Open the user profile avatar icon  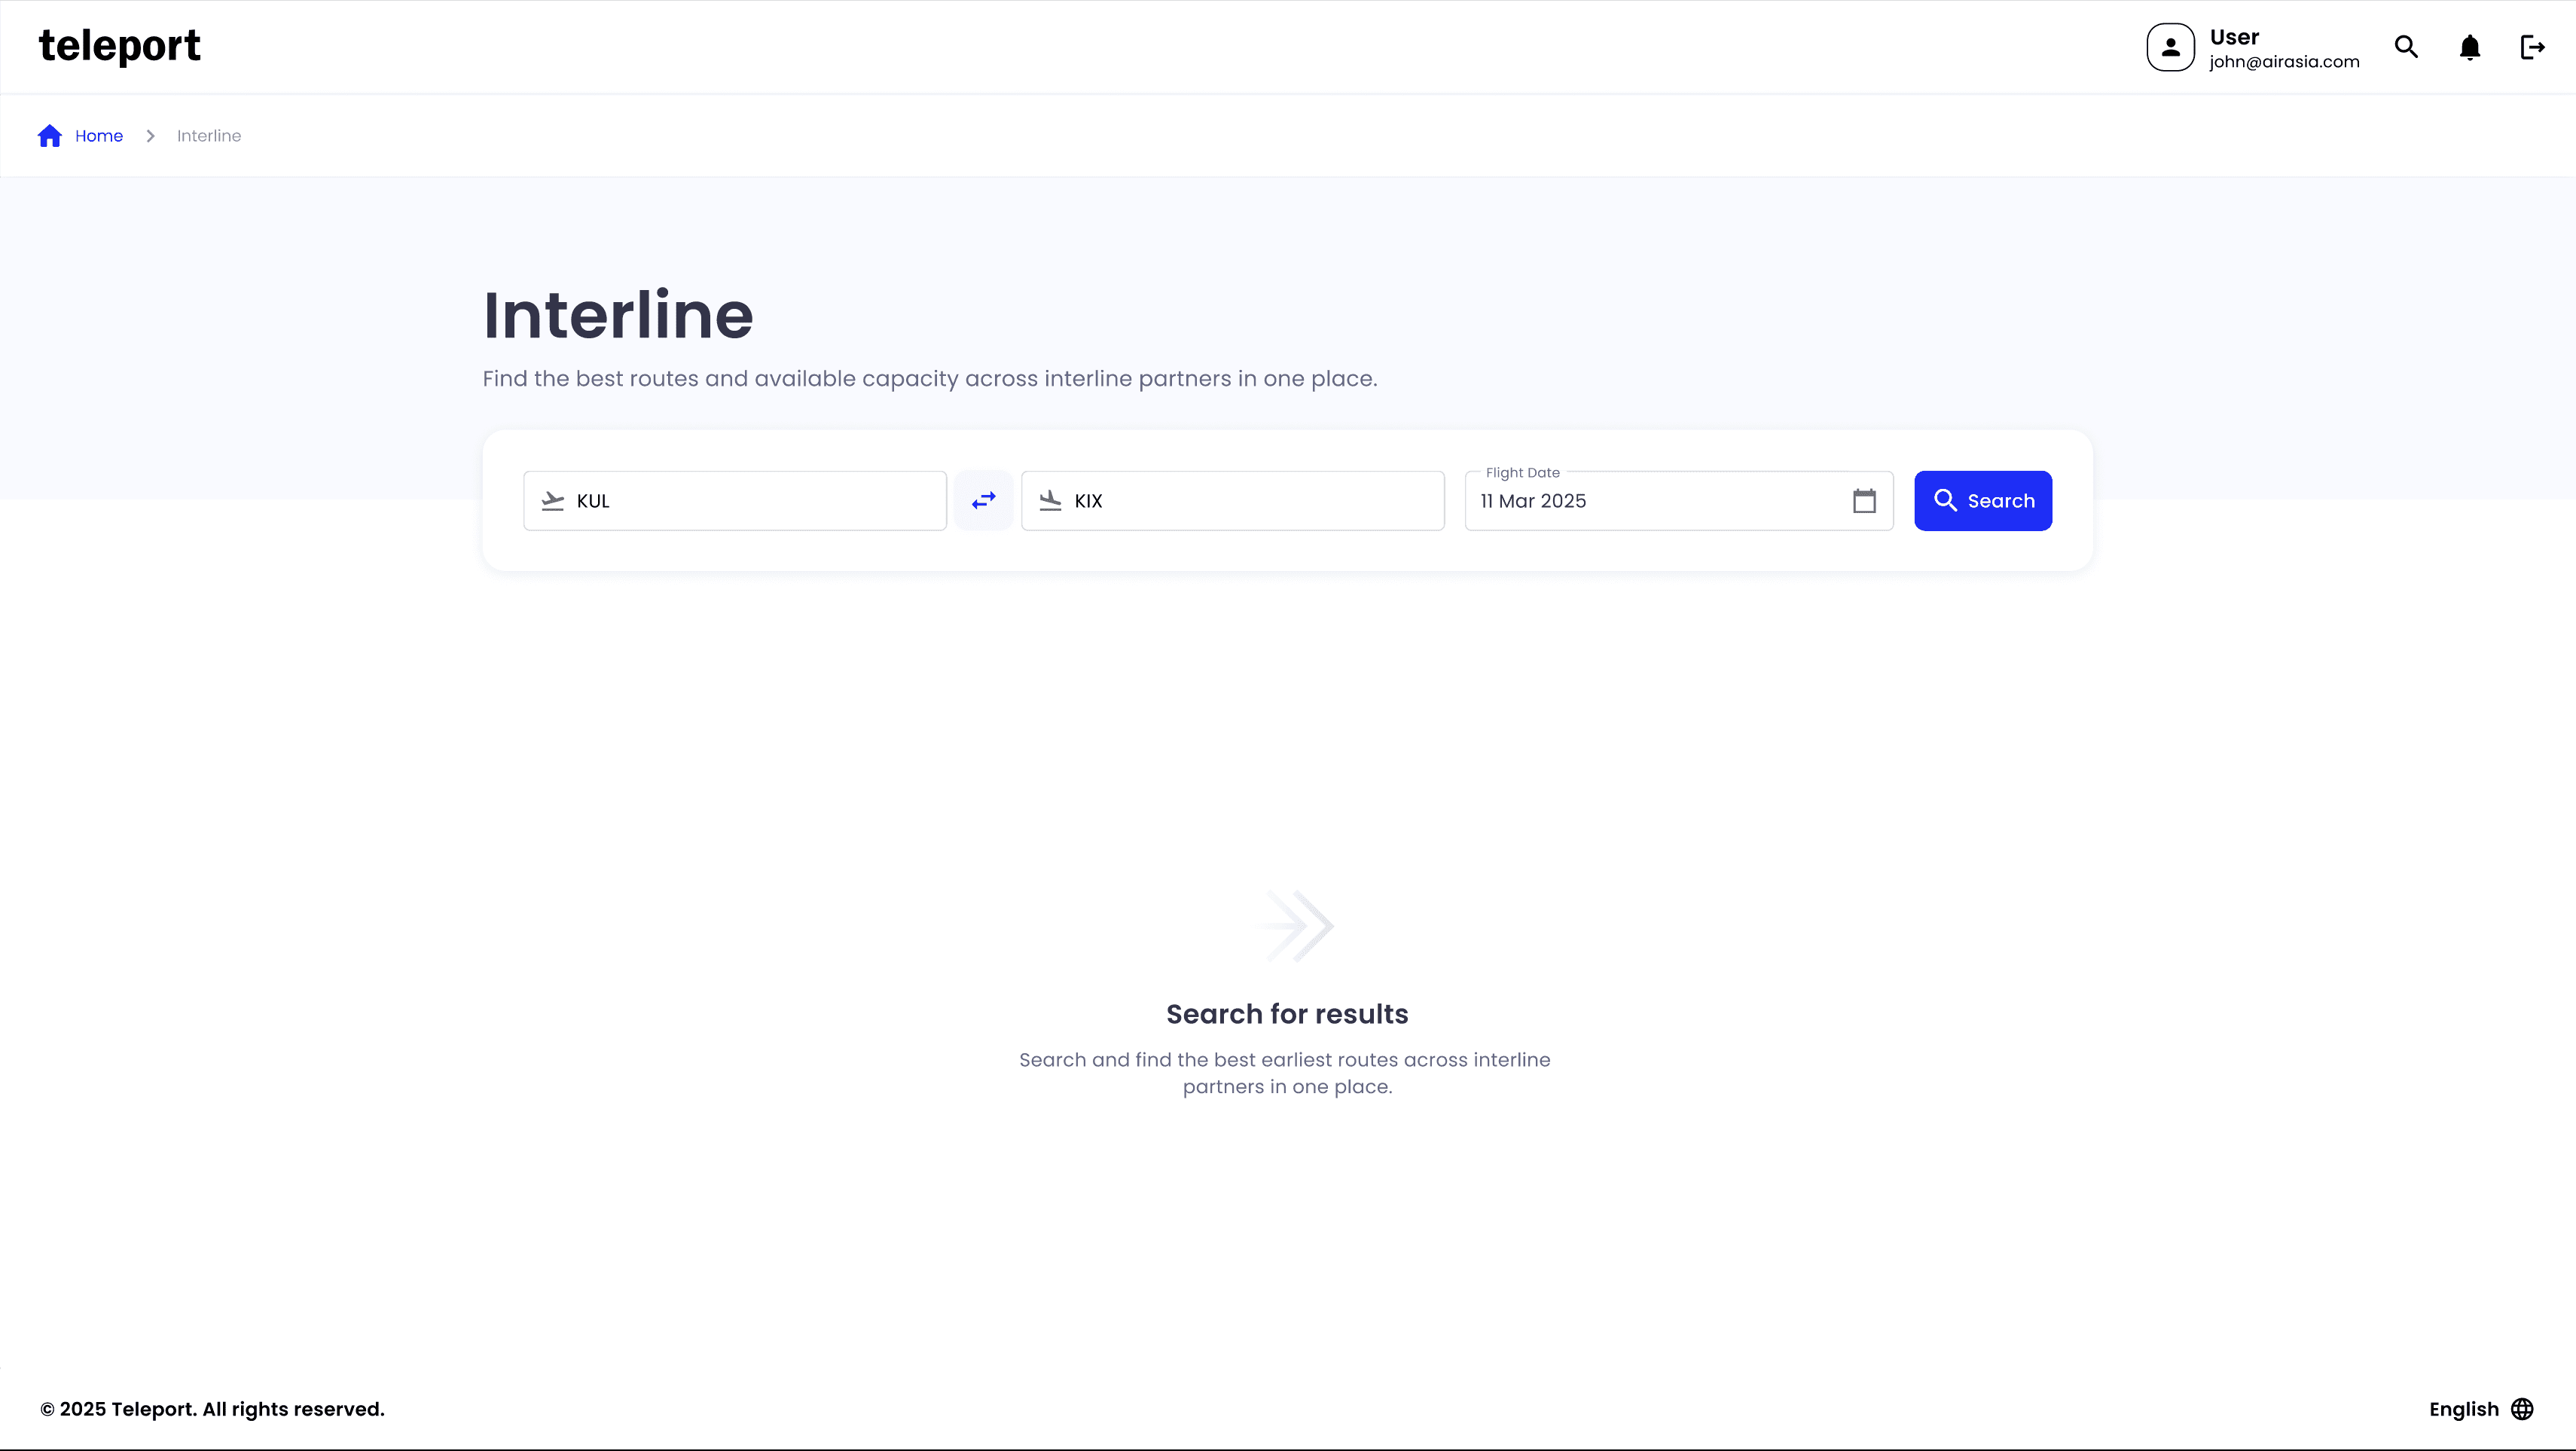click(x=2170, y=47)
